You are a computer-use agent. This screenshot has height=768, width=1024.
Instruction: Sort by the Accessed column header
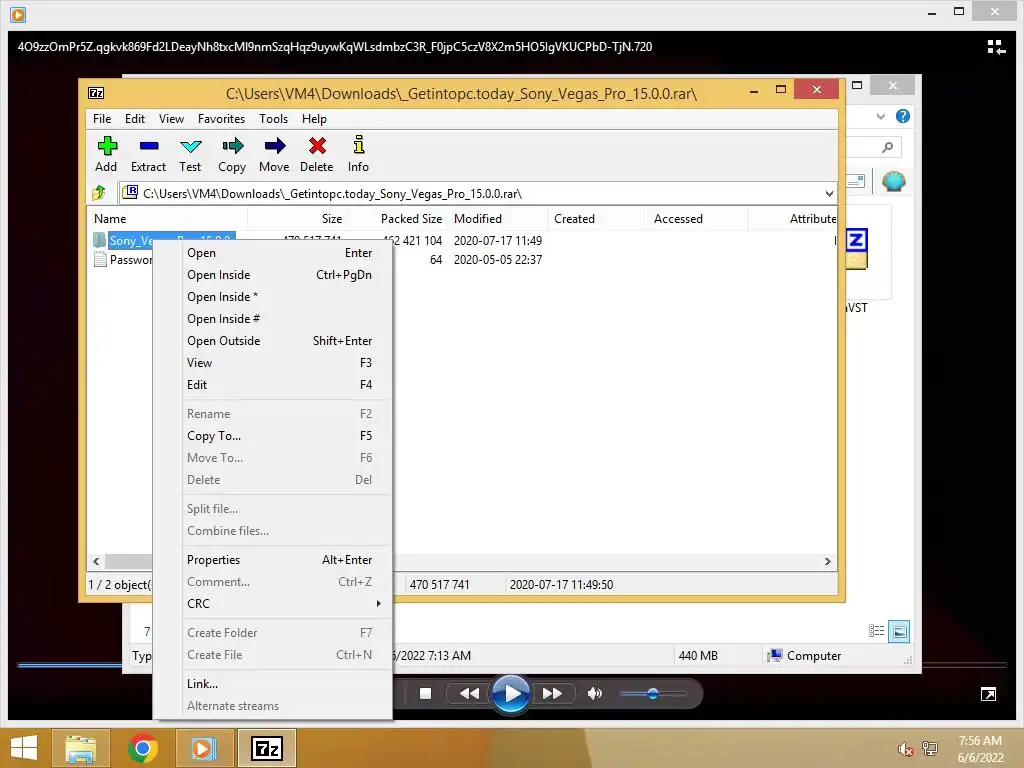[697, 219]
